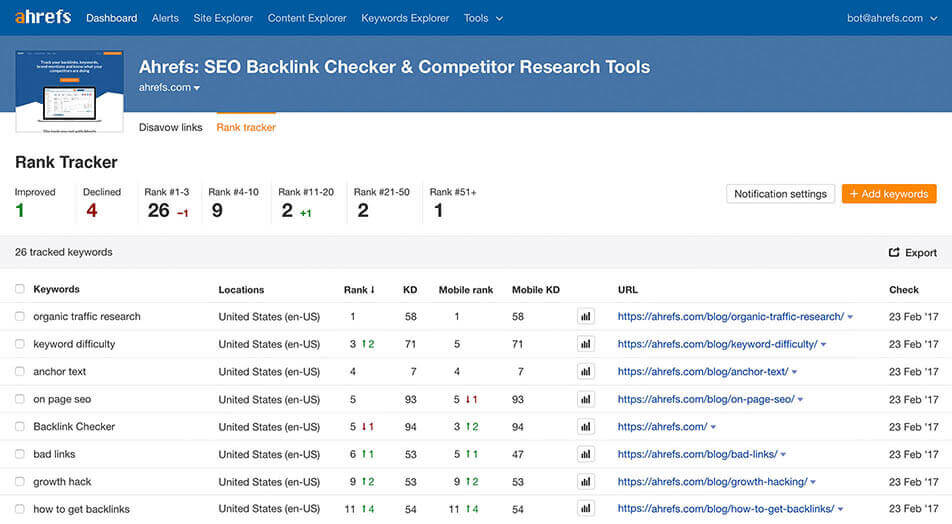
Task: Open chart for keyword difficulty row
Action: pos(585,344)
